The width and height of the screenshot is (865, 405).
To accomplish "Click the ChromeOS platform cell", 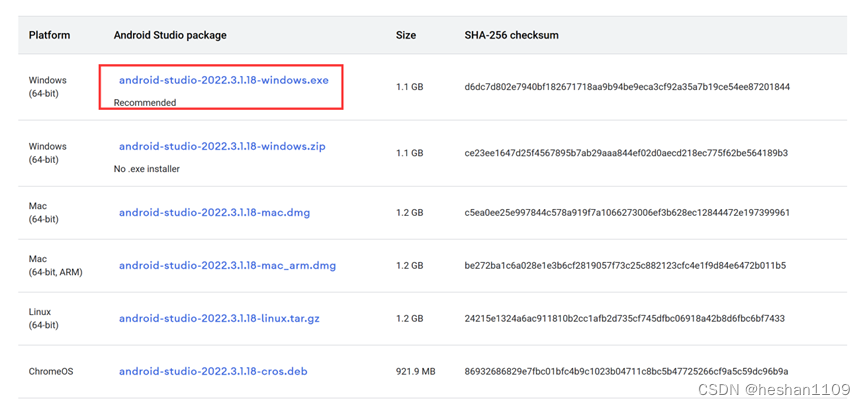I will click(51, 371).
